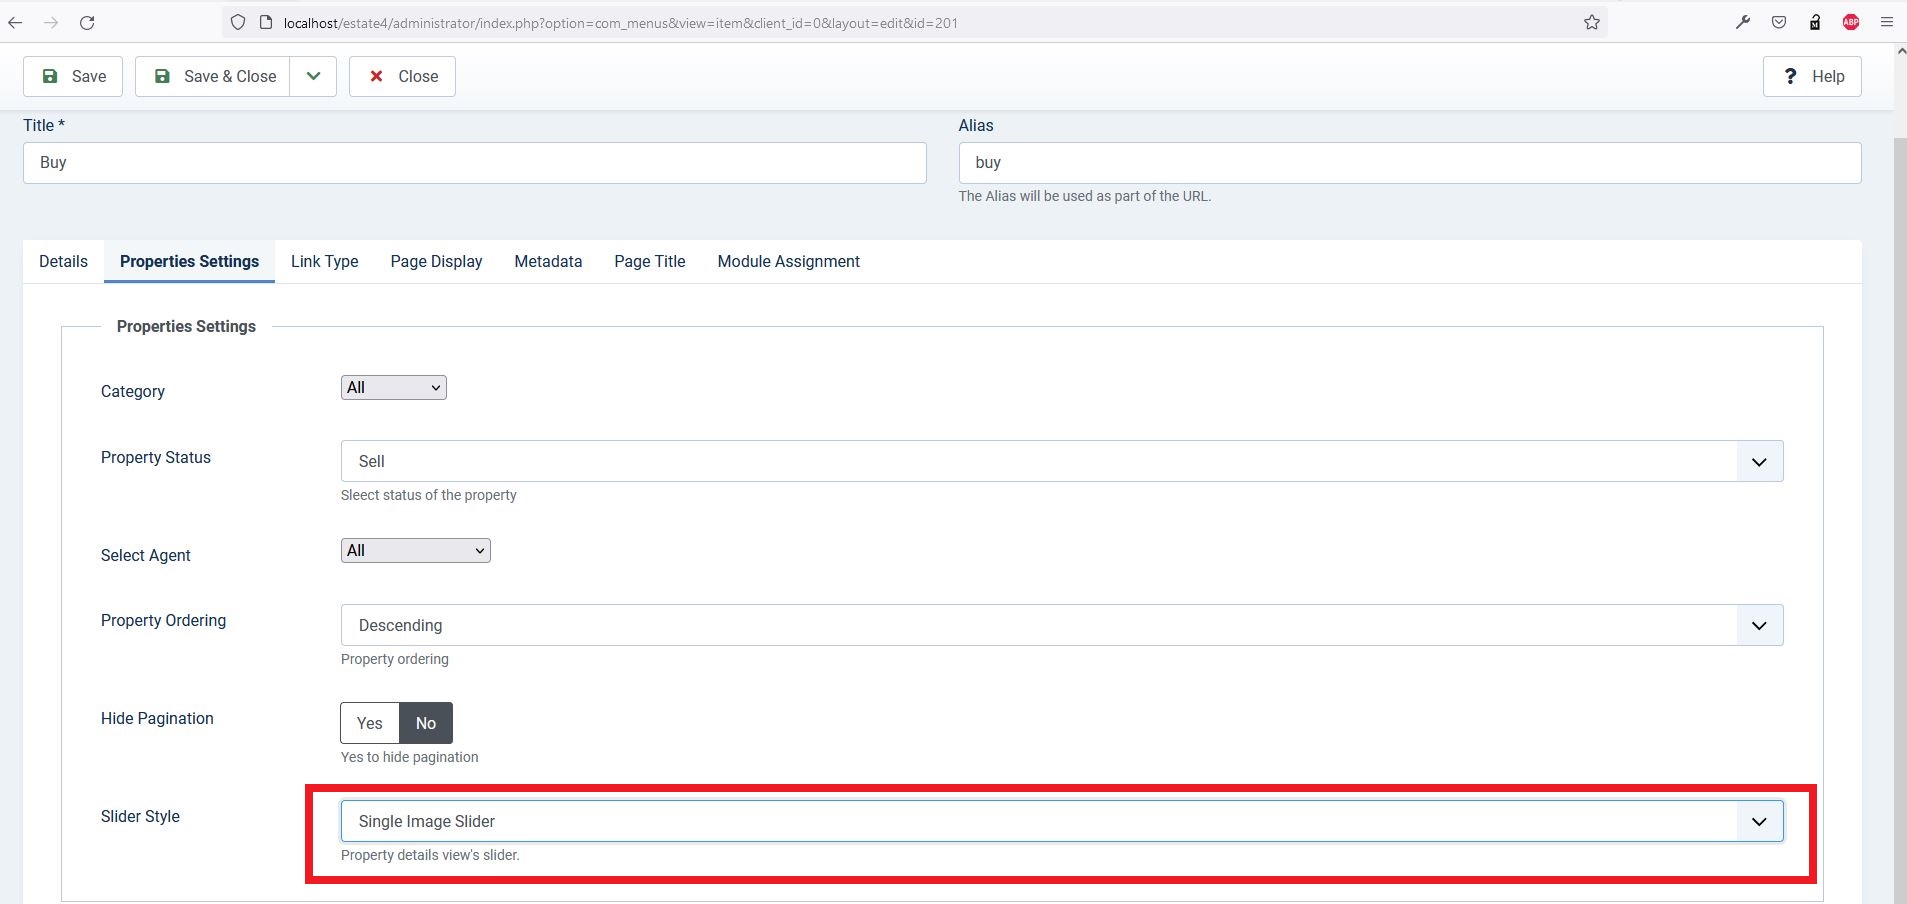Open the wrench developer tools icon
1907x904 pixels.
tap(1743, 23)
